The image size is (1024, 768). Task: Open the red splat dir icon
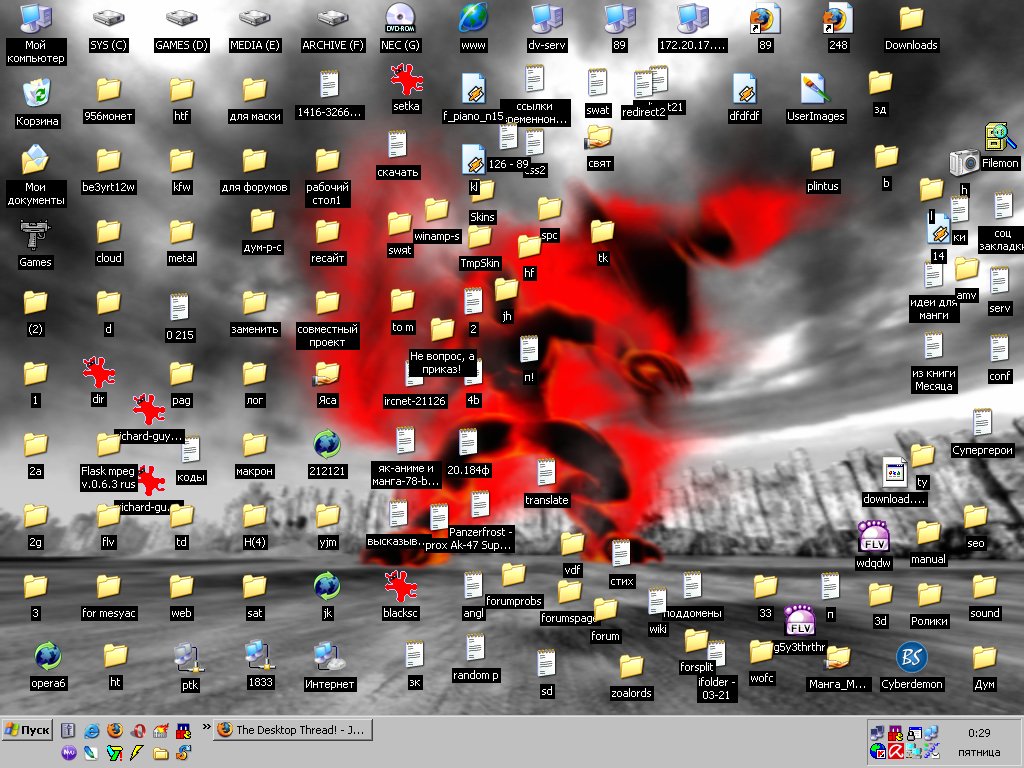(98, 382)
